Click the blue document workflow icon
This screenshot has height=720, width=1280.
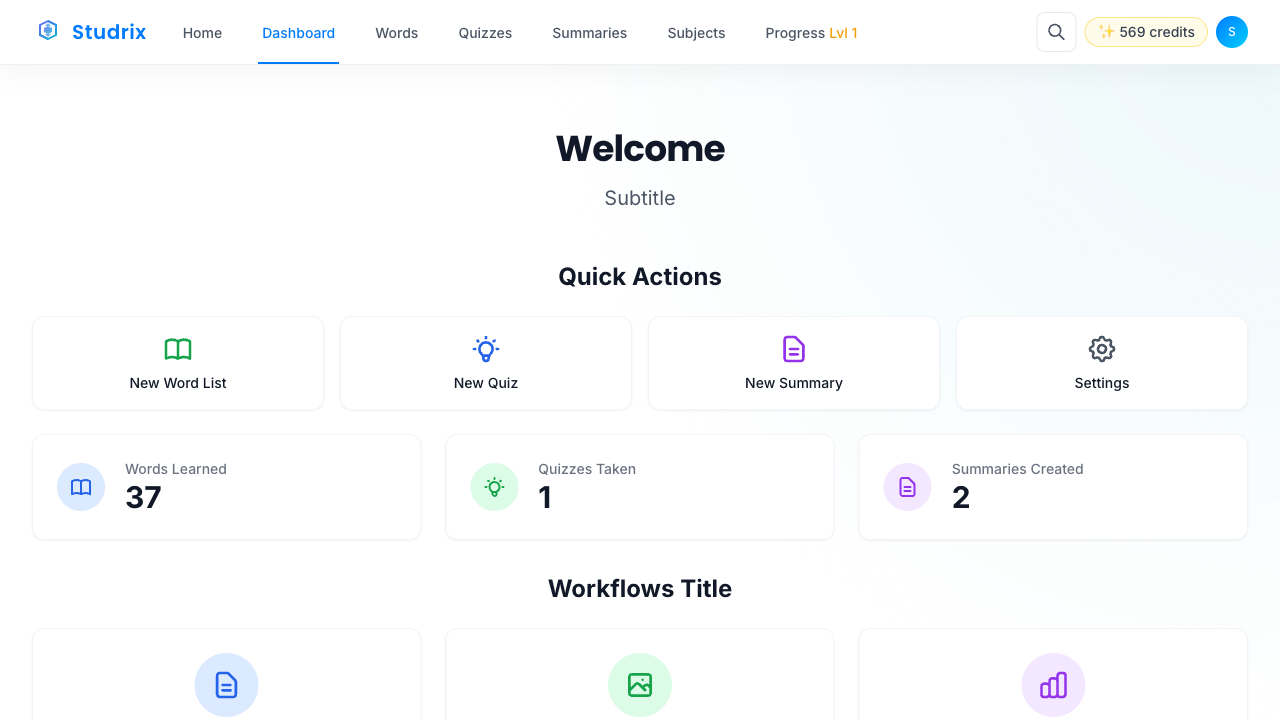(x=226, y=685)
